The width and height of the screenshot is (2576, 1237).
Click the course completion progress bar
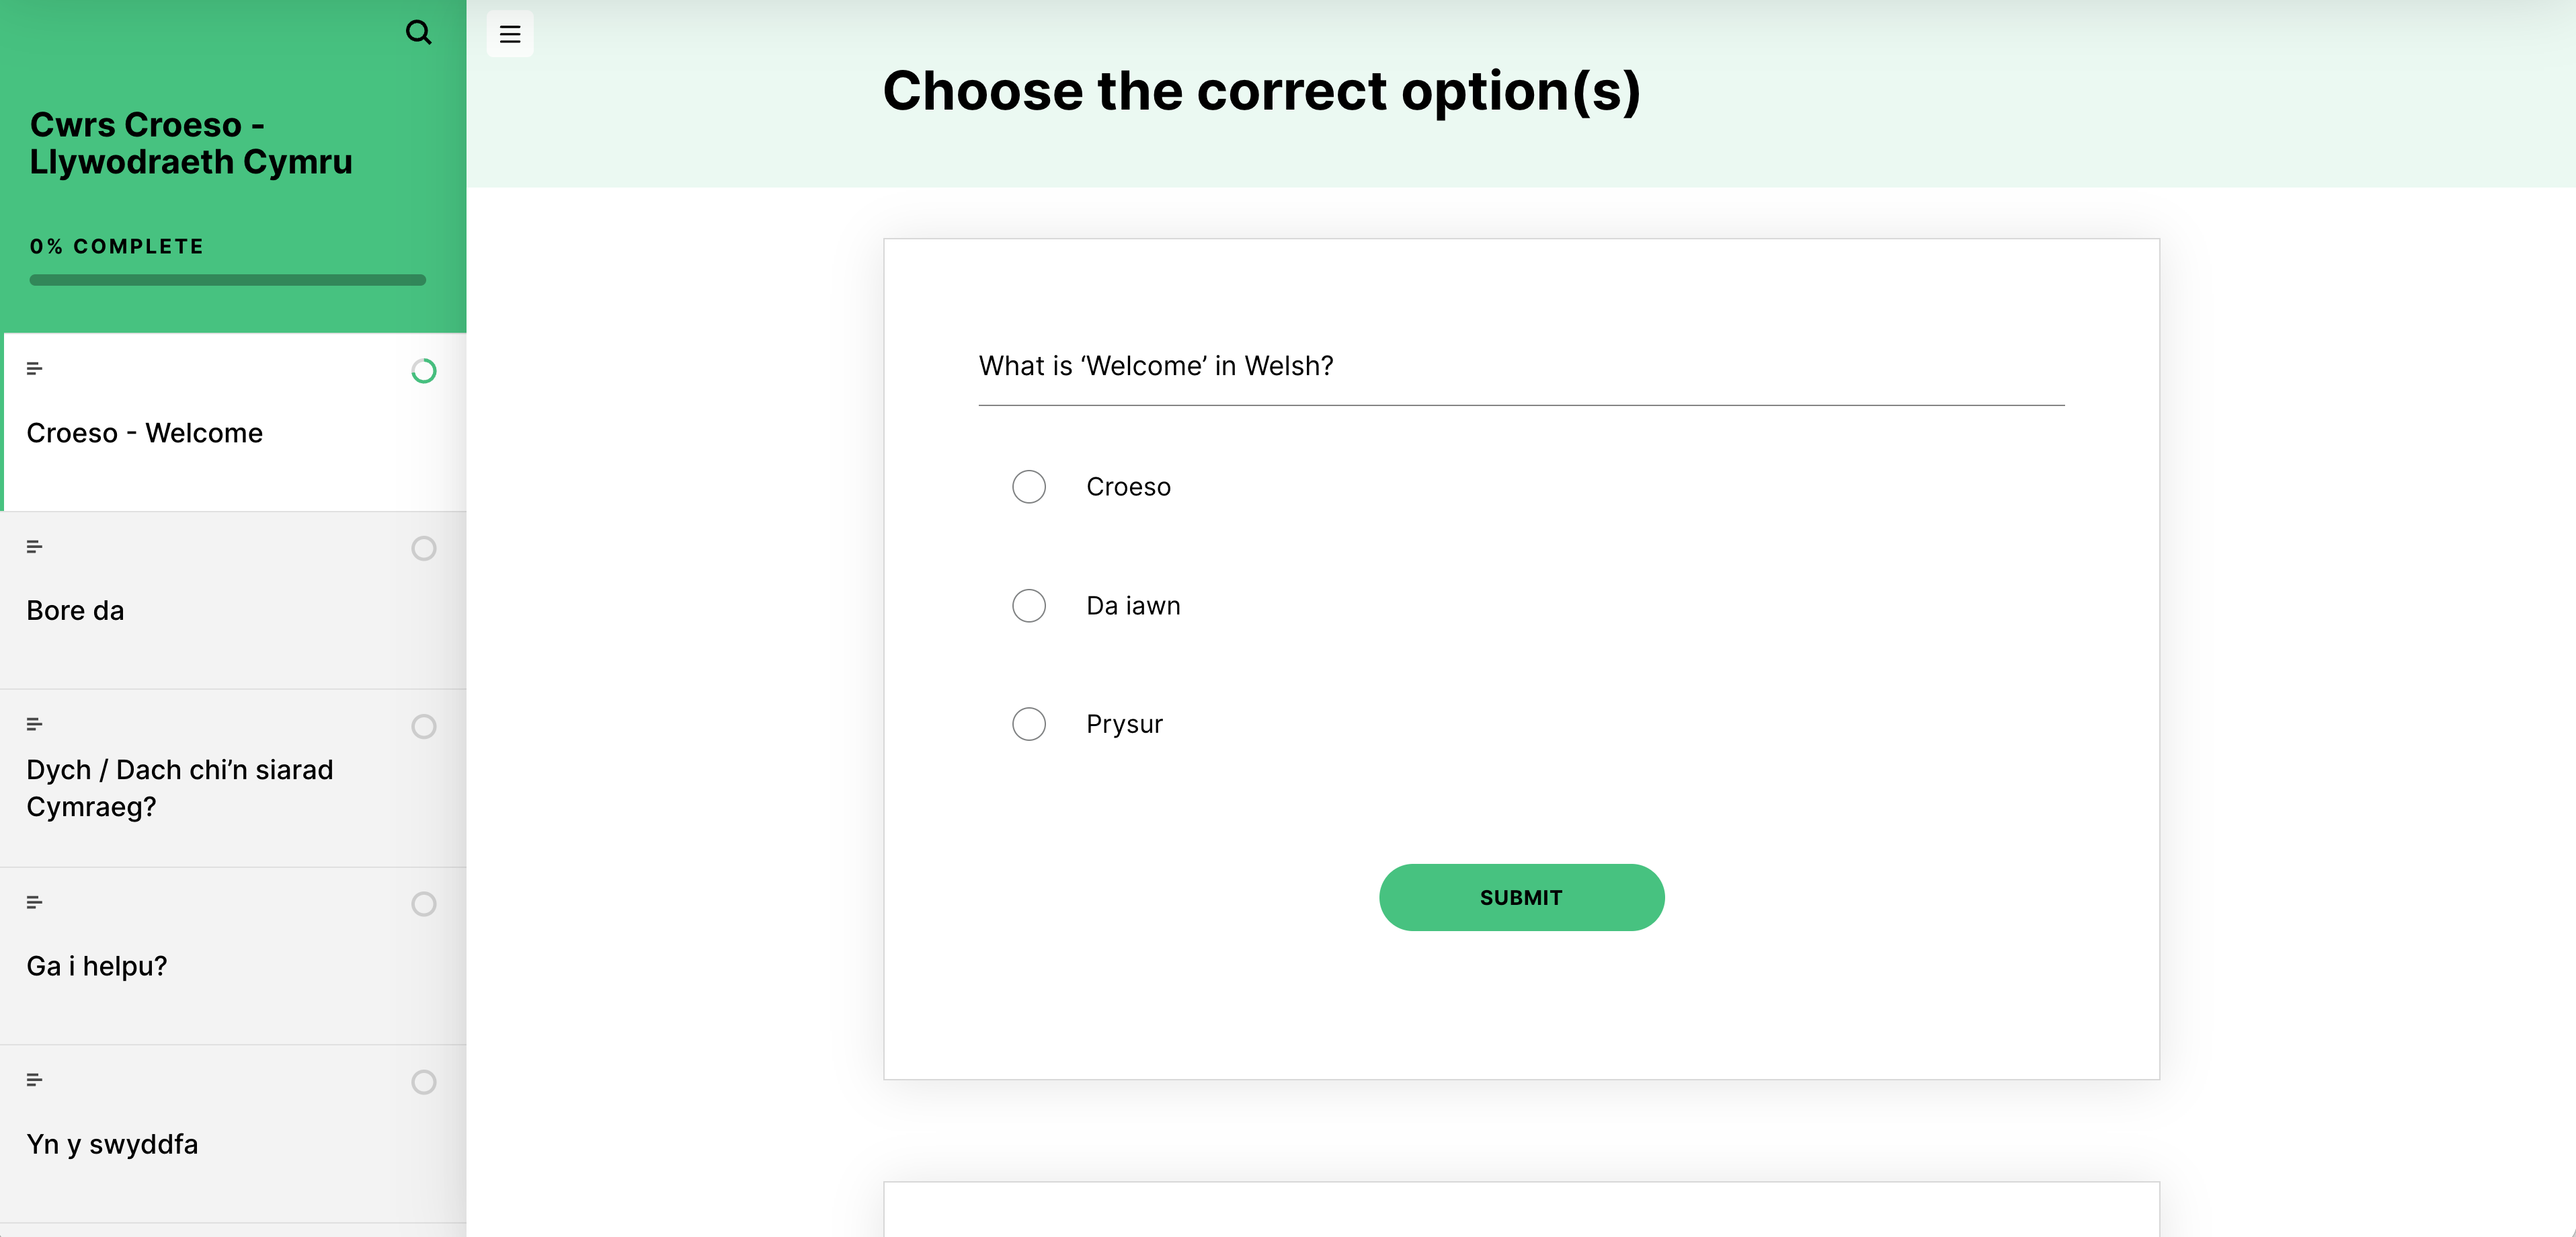pyautogui.click(x=227, y=280)
